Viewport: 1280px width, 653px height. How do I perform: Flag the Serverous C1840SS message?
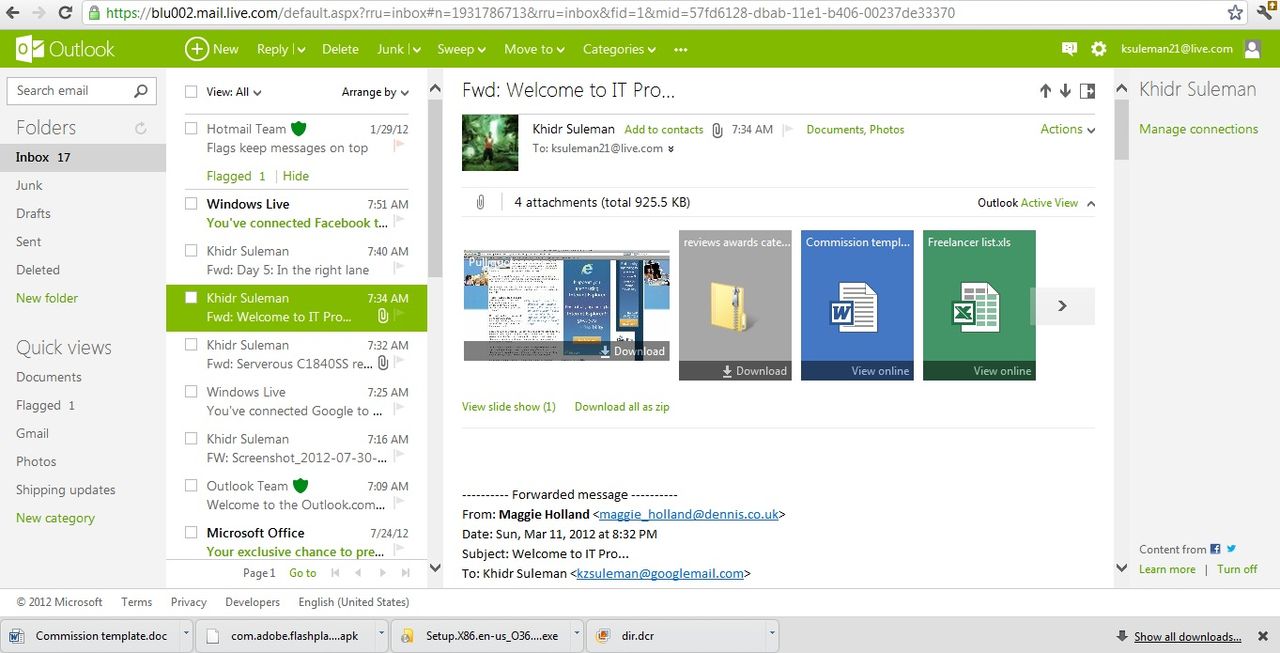[x=399, y=363]
